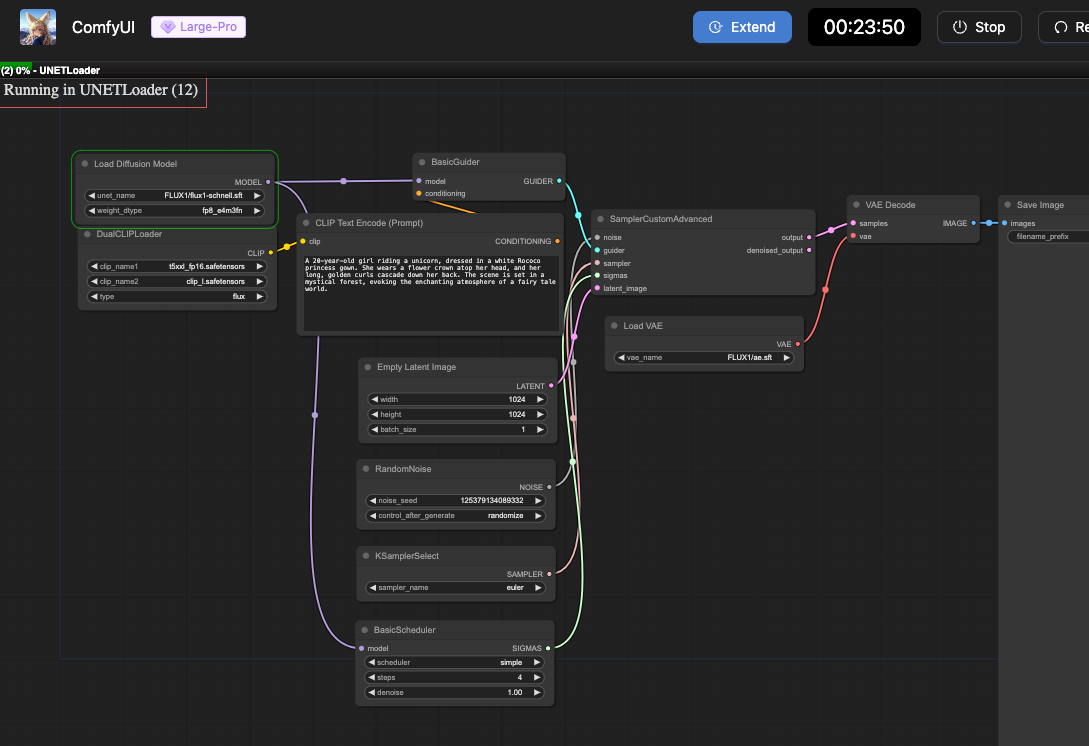Stop the running session
The height and width of the screenshot is (746, 1089).
(979, 27)
